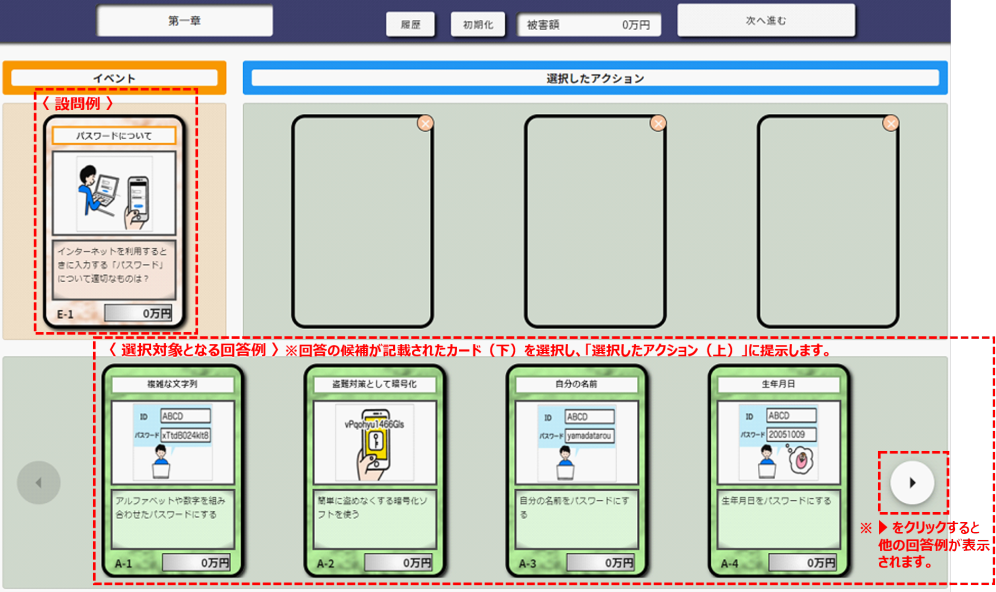Select card A-1 複雑な文字列 title

(173, 384)
